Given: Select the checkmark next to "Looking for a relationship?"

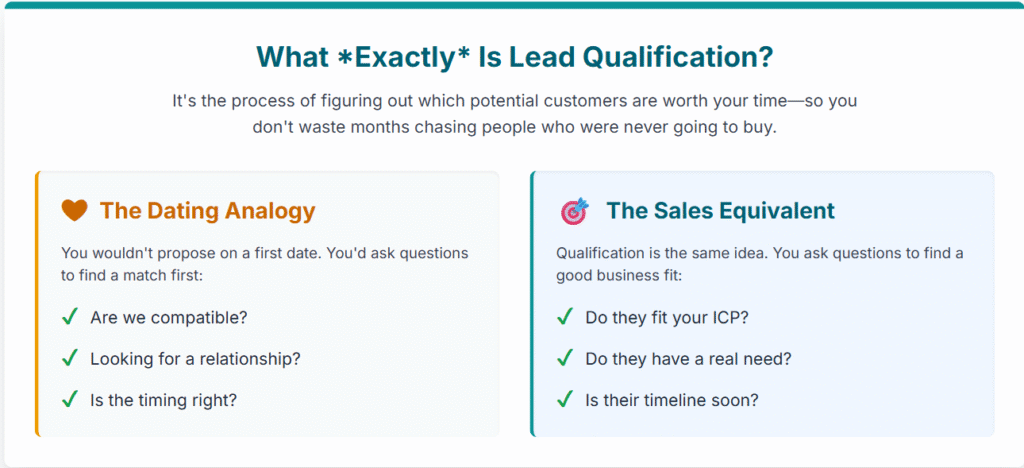Looking at the screenshot, I should [70, 358].
